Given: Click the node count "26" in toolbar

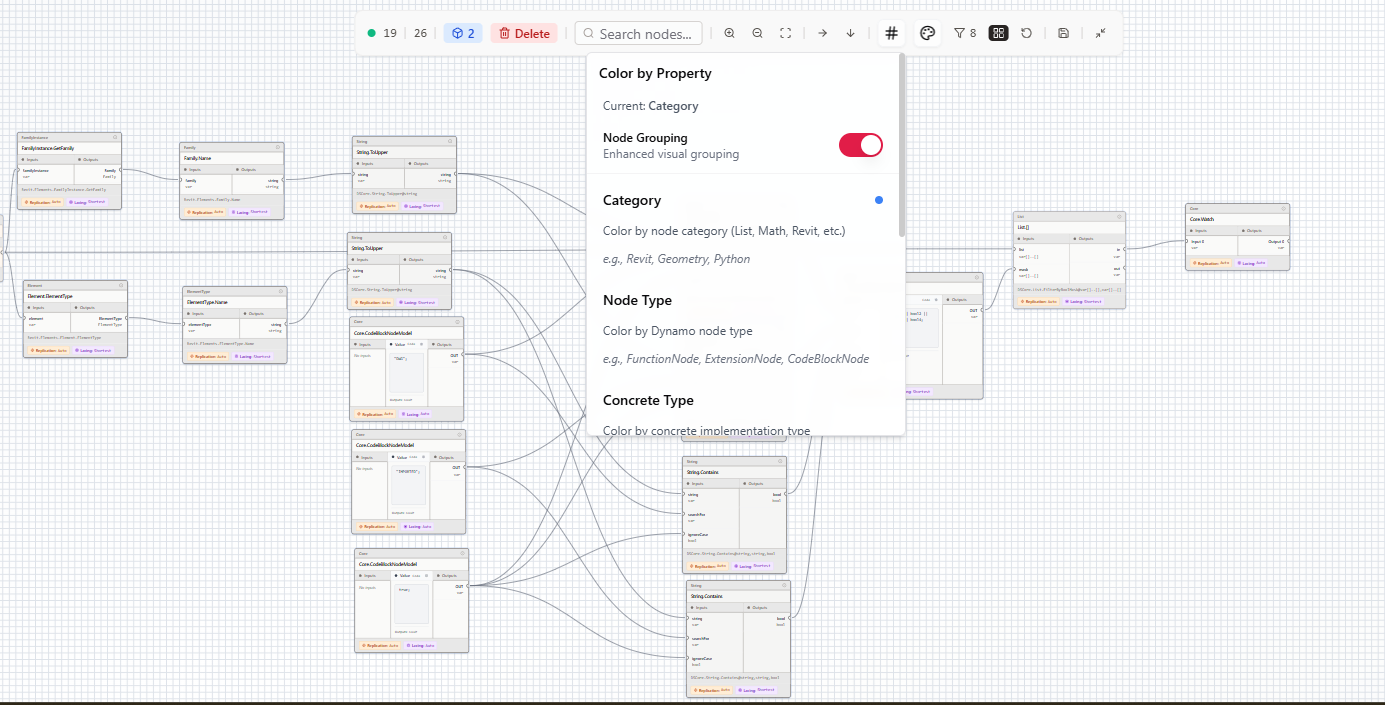Looking at the screenshot, I should point(420,33).
